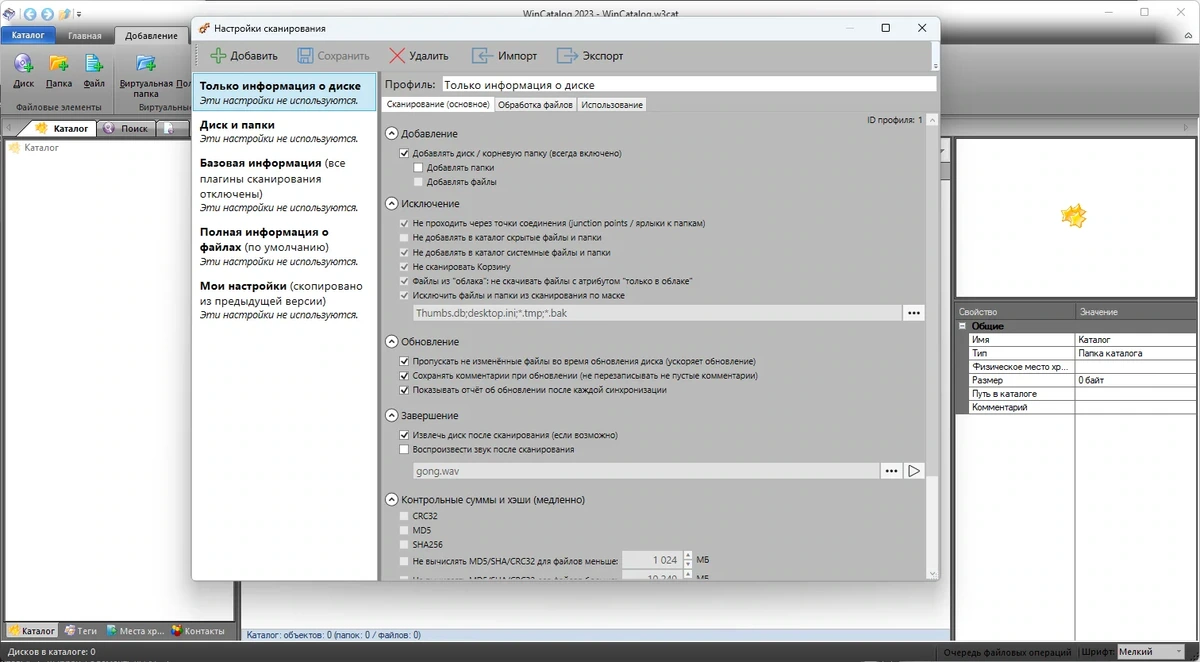The width and height of the screenshot is (1200, 662).
Task: Collapse the Общие property group
Action: (963, 326)
